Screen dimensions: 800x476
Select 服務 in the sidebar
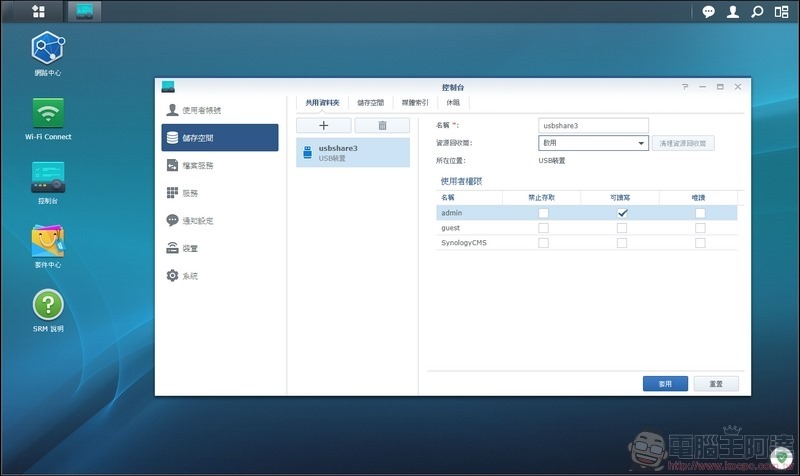(x=220, y=193)
